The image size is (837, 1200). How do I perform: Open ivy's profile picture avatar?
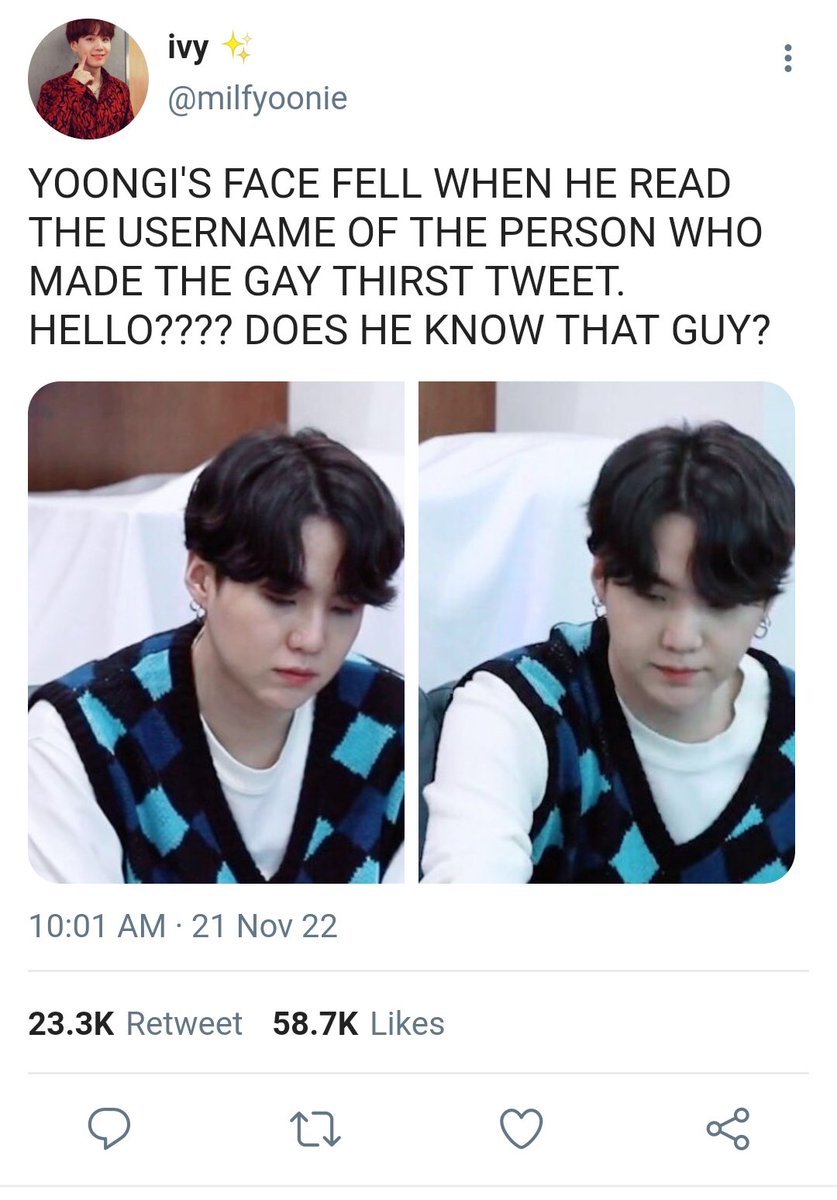tap(87, 79)
